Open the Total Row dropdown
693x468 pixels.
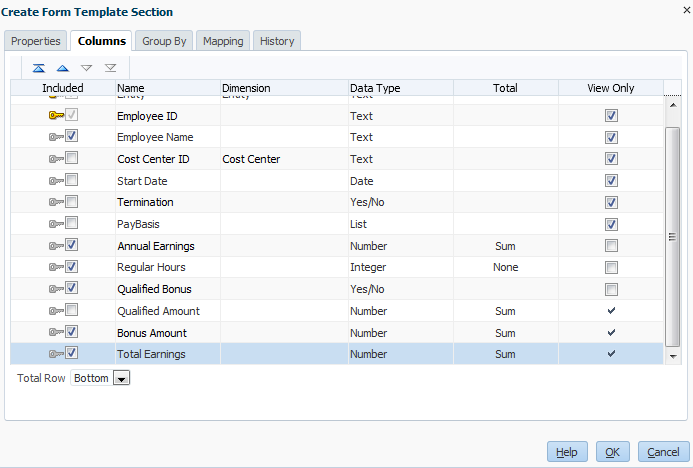tap(121, 379)
